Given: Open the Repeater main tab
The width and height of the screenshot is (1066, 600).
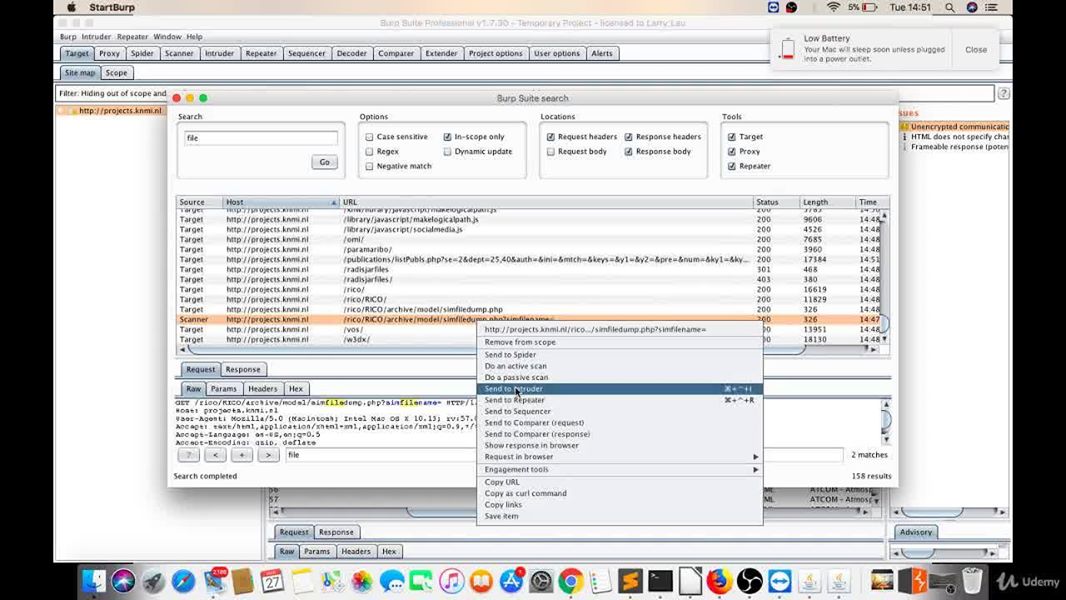Looking at the screenshot, I should [x=261, y=54].
